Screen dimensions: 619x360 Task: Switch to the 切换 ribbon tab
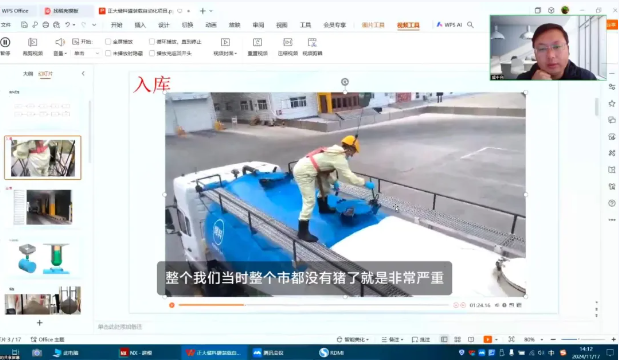coord(187,25)
